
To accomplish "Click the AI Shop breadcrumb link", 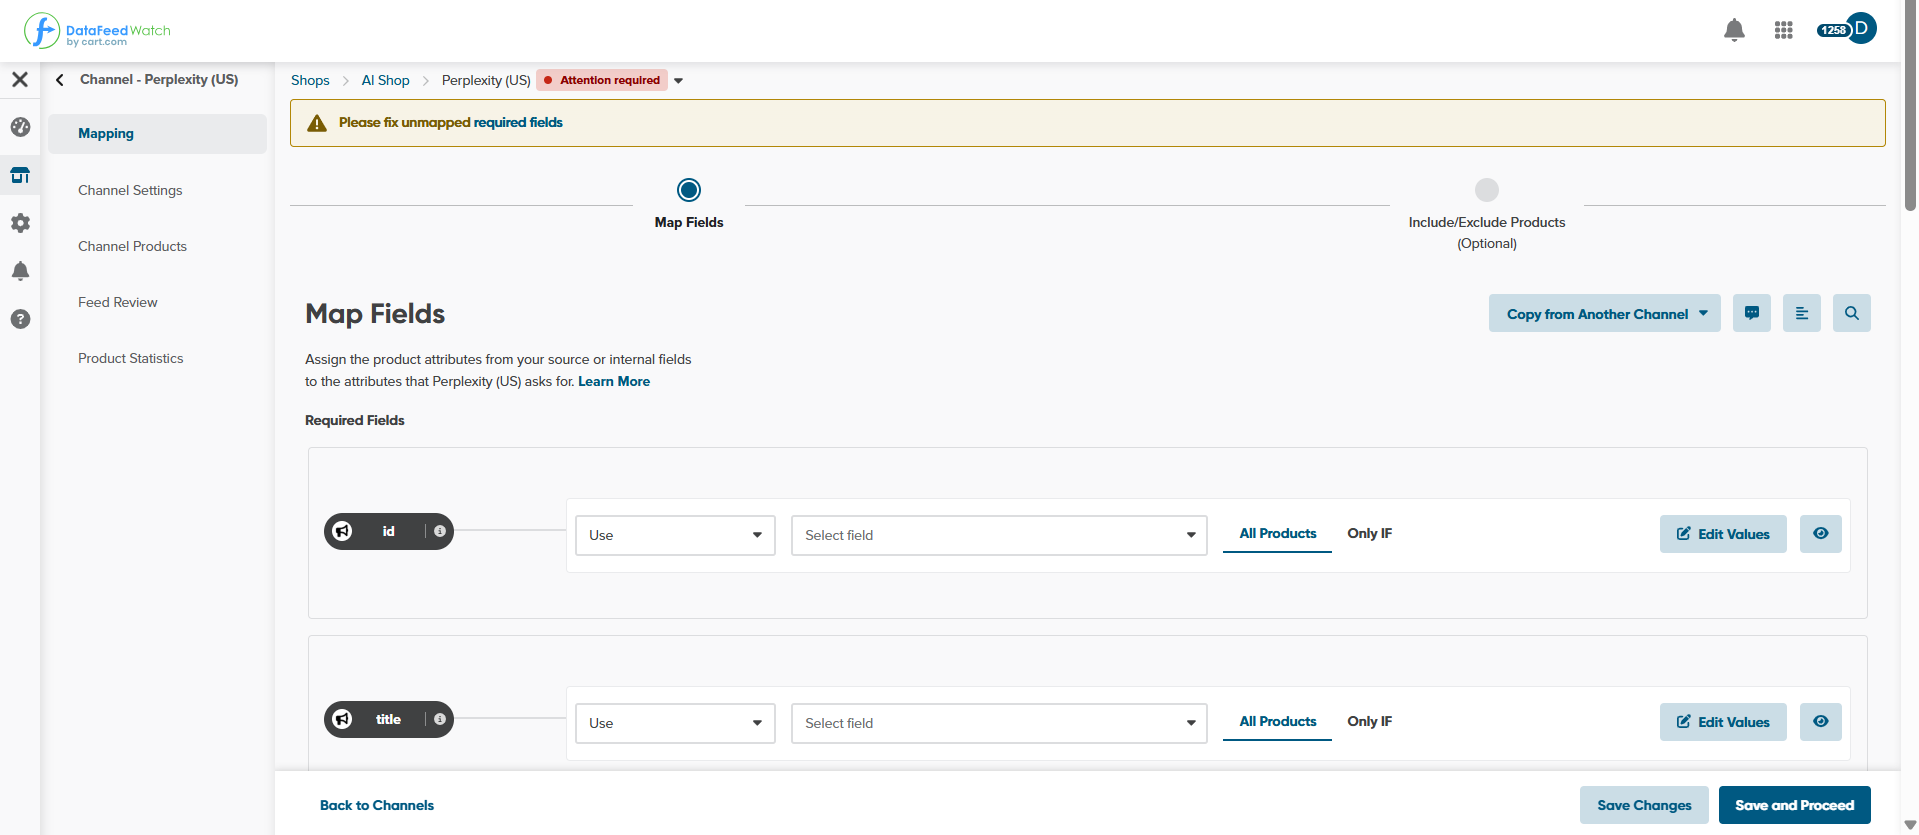I will pos(385,80).
